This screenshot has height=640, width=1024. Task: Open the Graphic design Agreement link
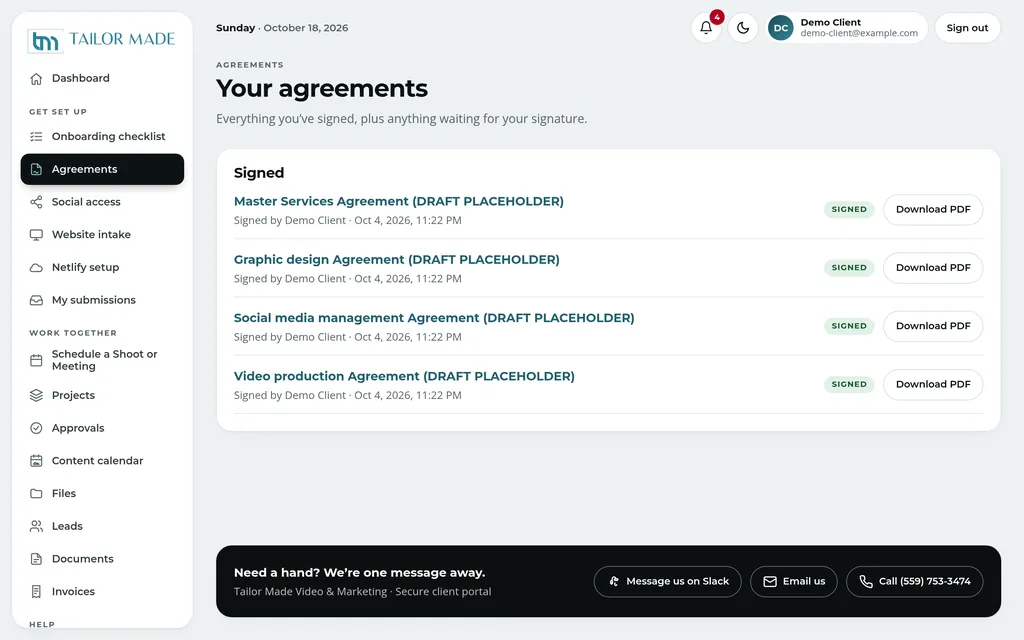(x=396, y=259)
